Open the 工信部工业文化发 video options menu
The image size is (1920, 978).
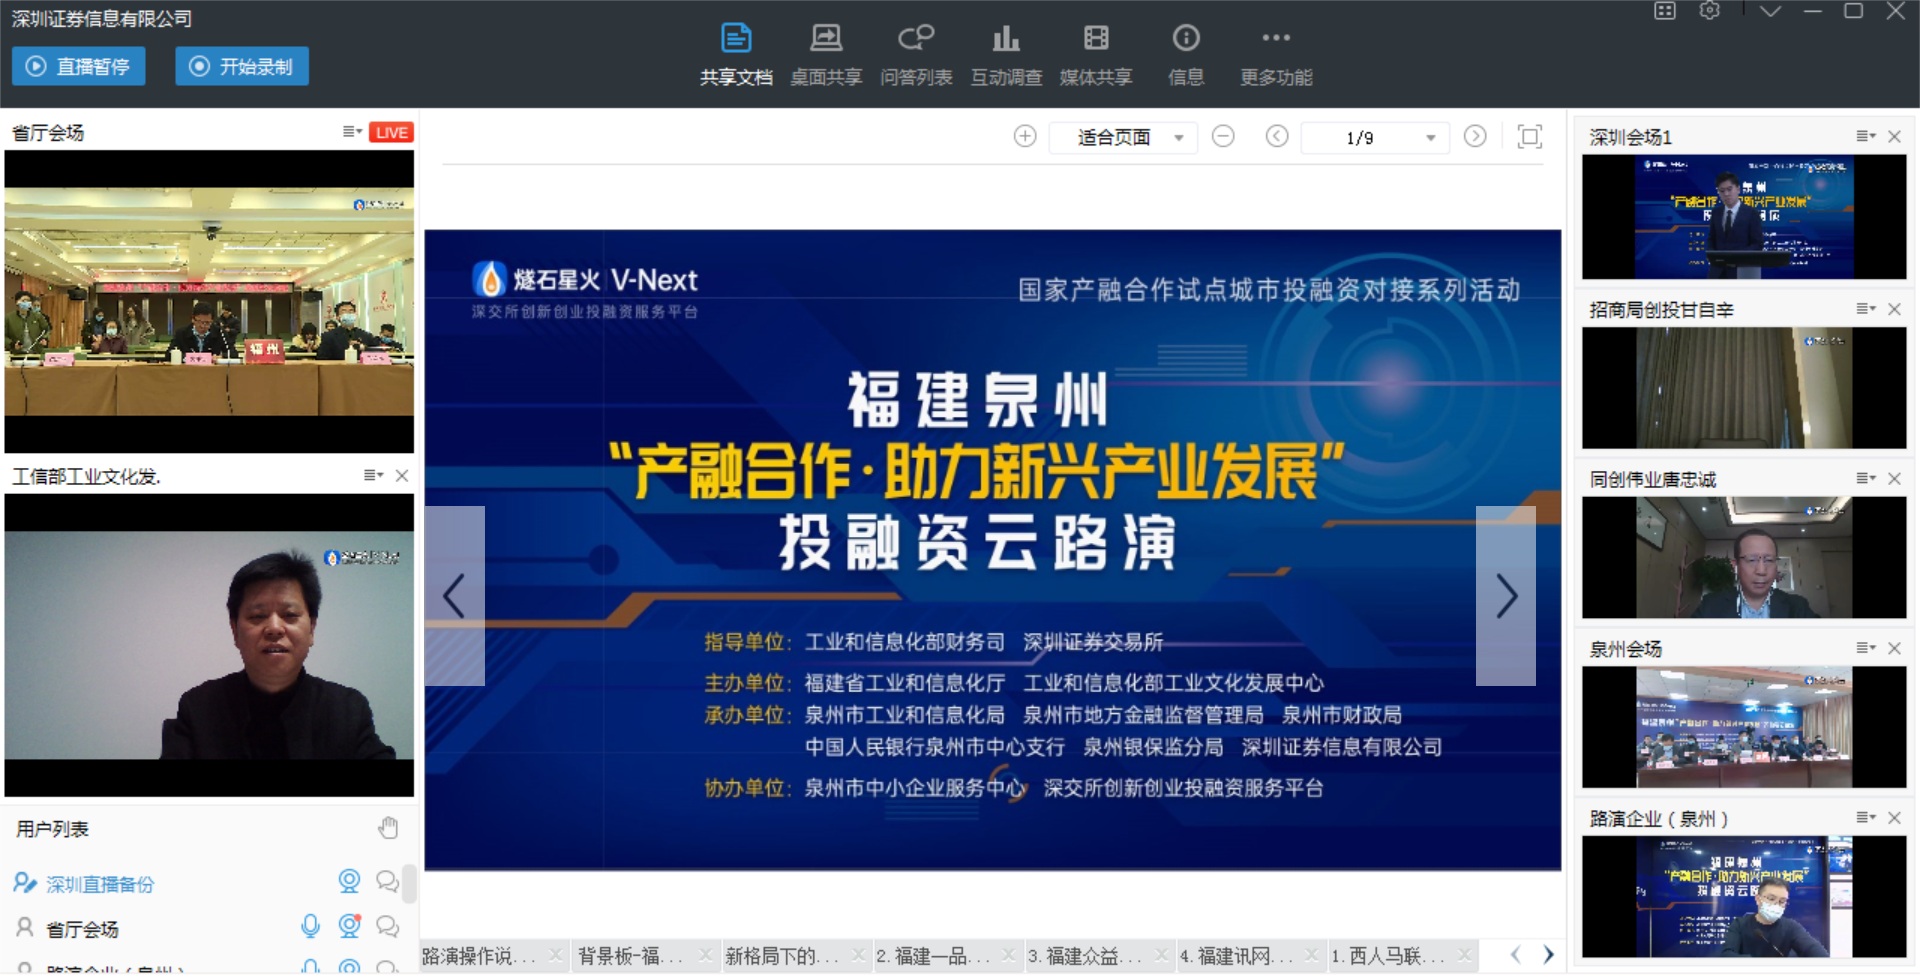pos(374,475)
